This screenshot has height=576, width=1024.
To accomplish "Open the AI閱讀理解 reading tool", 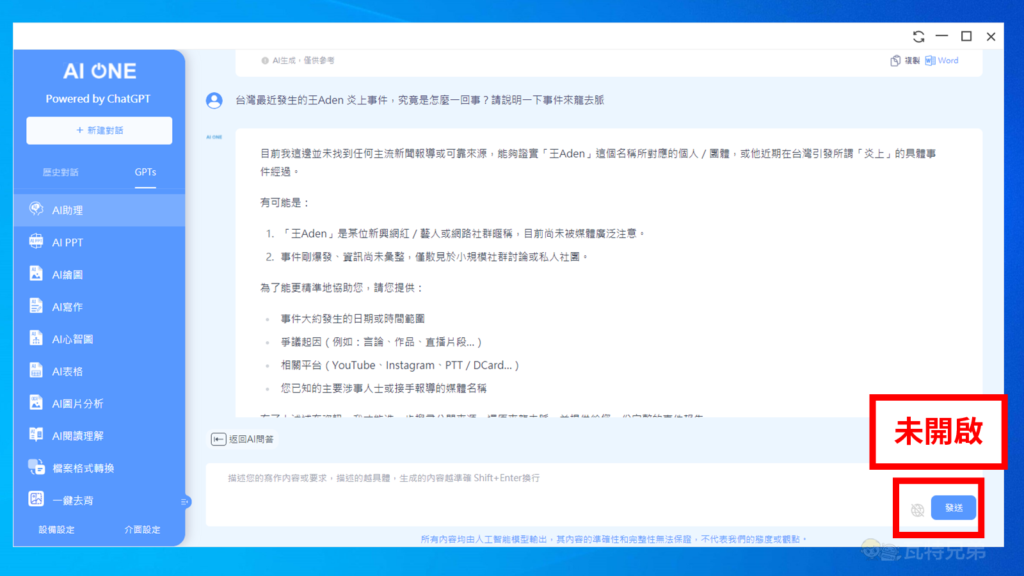I will [77, 435].
